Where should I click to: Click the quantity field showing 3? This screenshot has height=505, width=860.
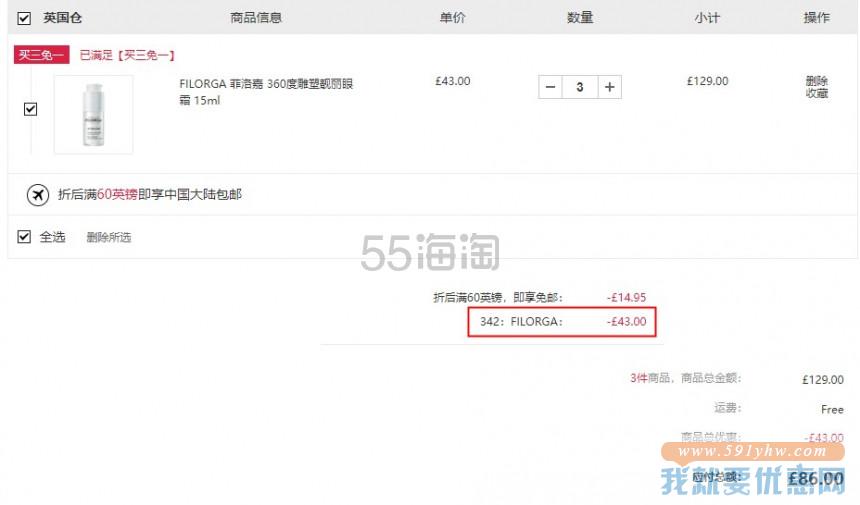coord(580,87)
